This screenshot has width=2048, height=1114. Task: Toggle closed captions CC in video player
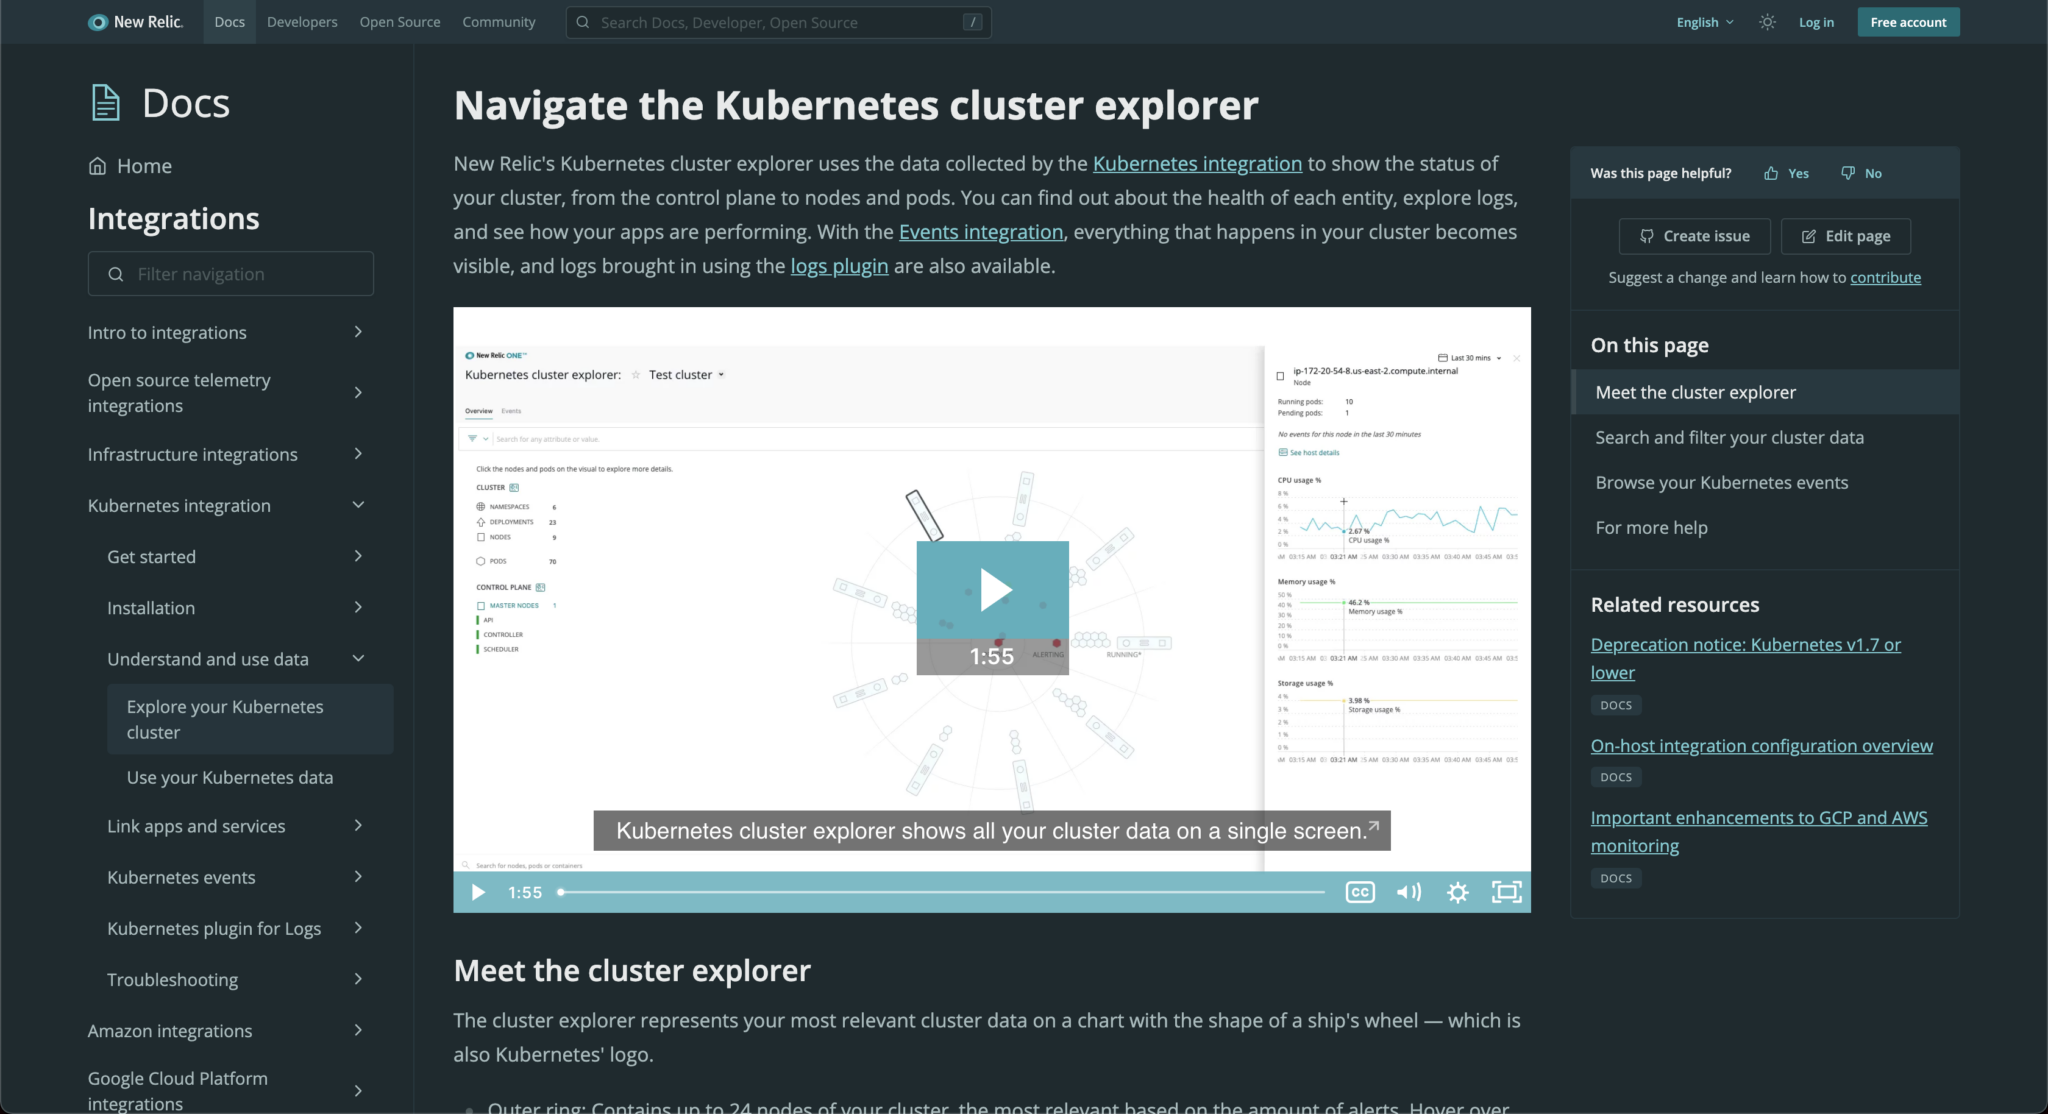tap(1360, 892)
